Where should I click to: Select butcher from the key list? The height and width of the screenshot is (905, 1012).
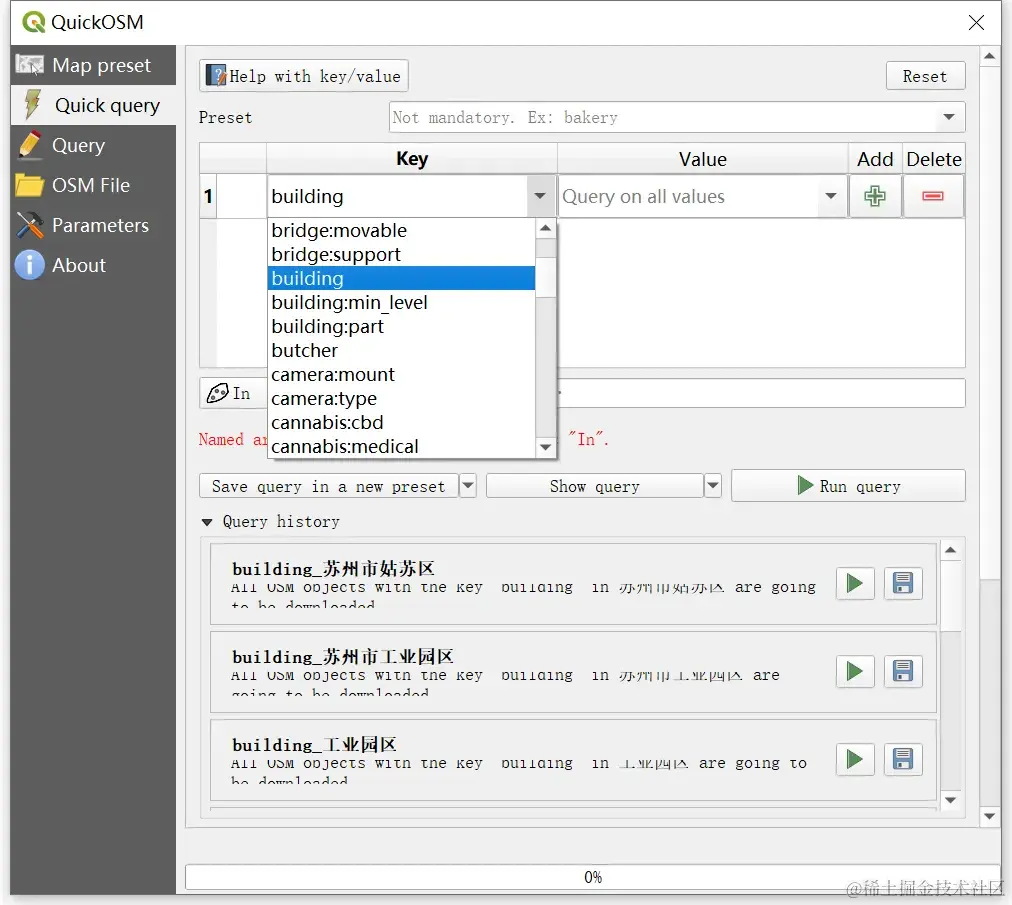[401, 351]
